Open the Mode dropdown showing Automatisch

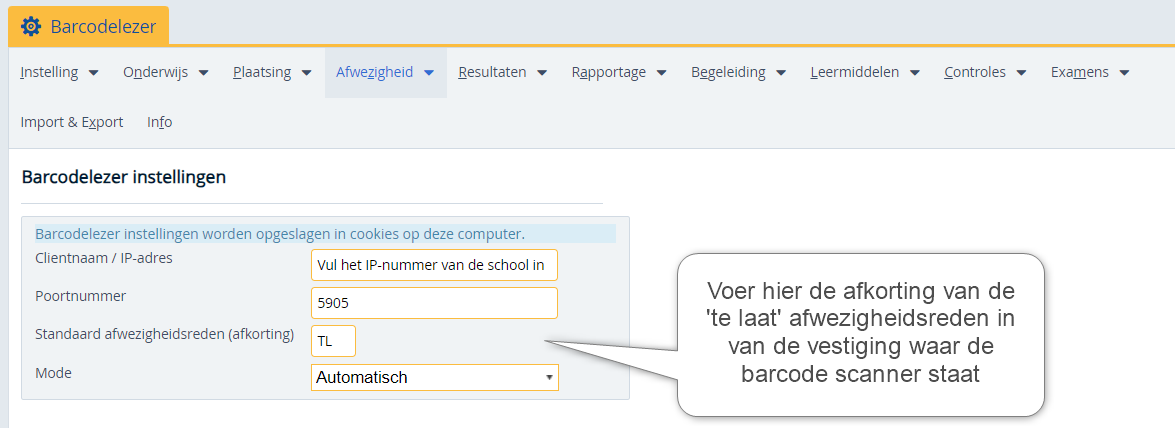(x=434, y=377)
